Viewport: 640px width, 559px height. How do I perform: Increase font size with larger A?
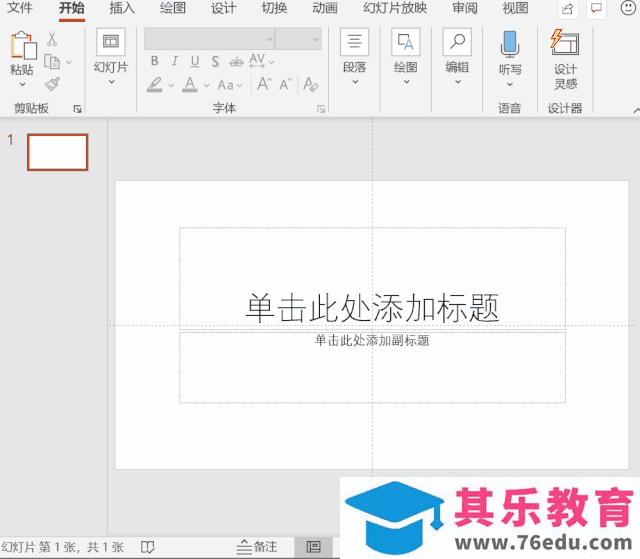pos(264,84)
